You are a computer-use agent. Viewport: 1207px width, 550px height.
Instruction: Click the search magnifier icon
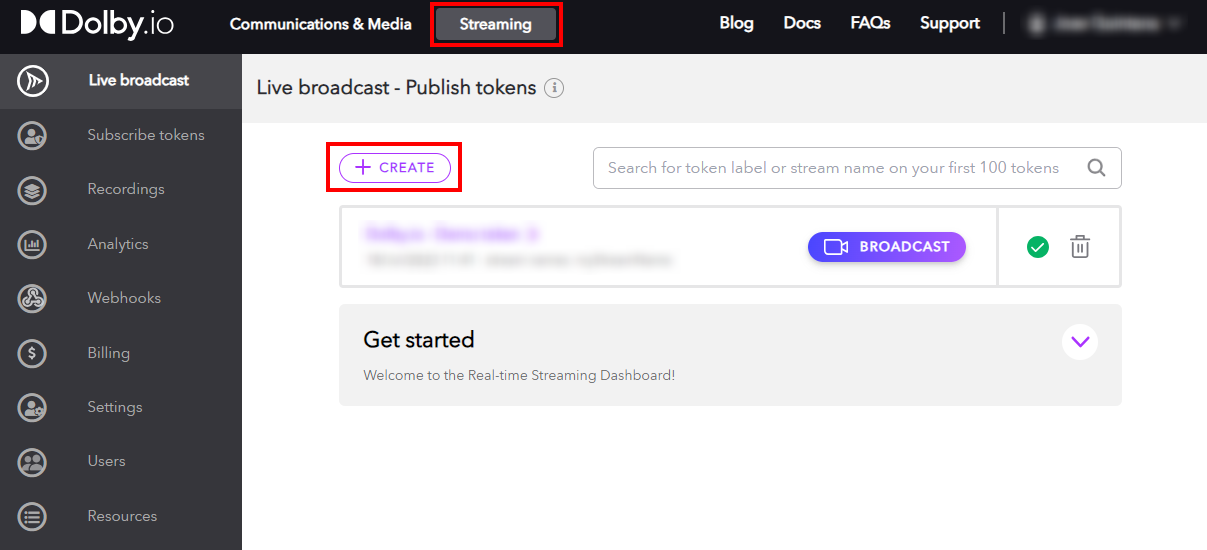click(1096, 168)
